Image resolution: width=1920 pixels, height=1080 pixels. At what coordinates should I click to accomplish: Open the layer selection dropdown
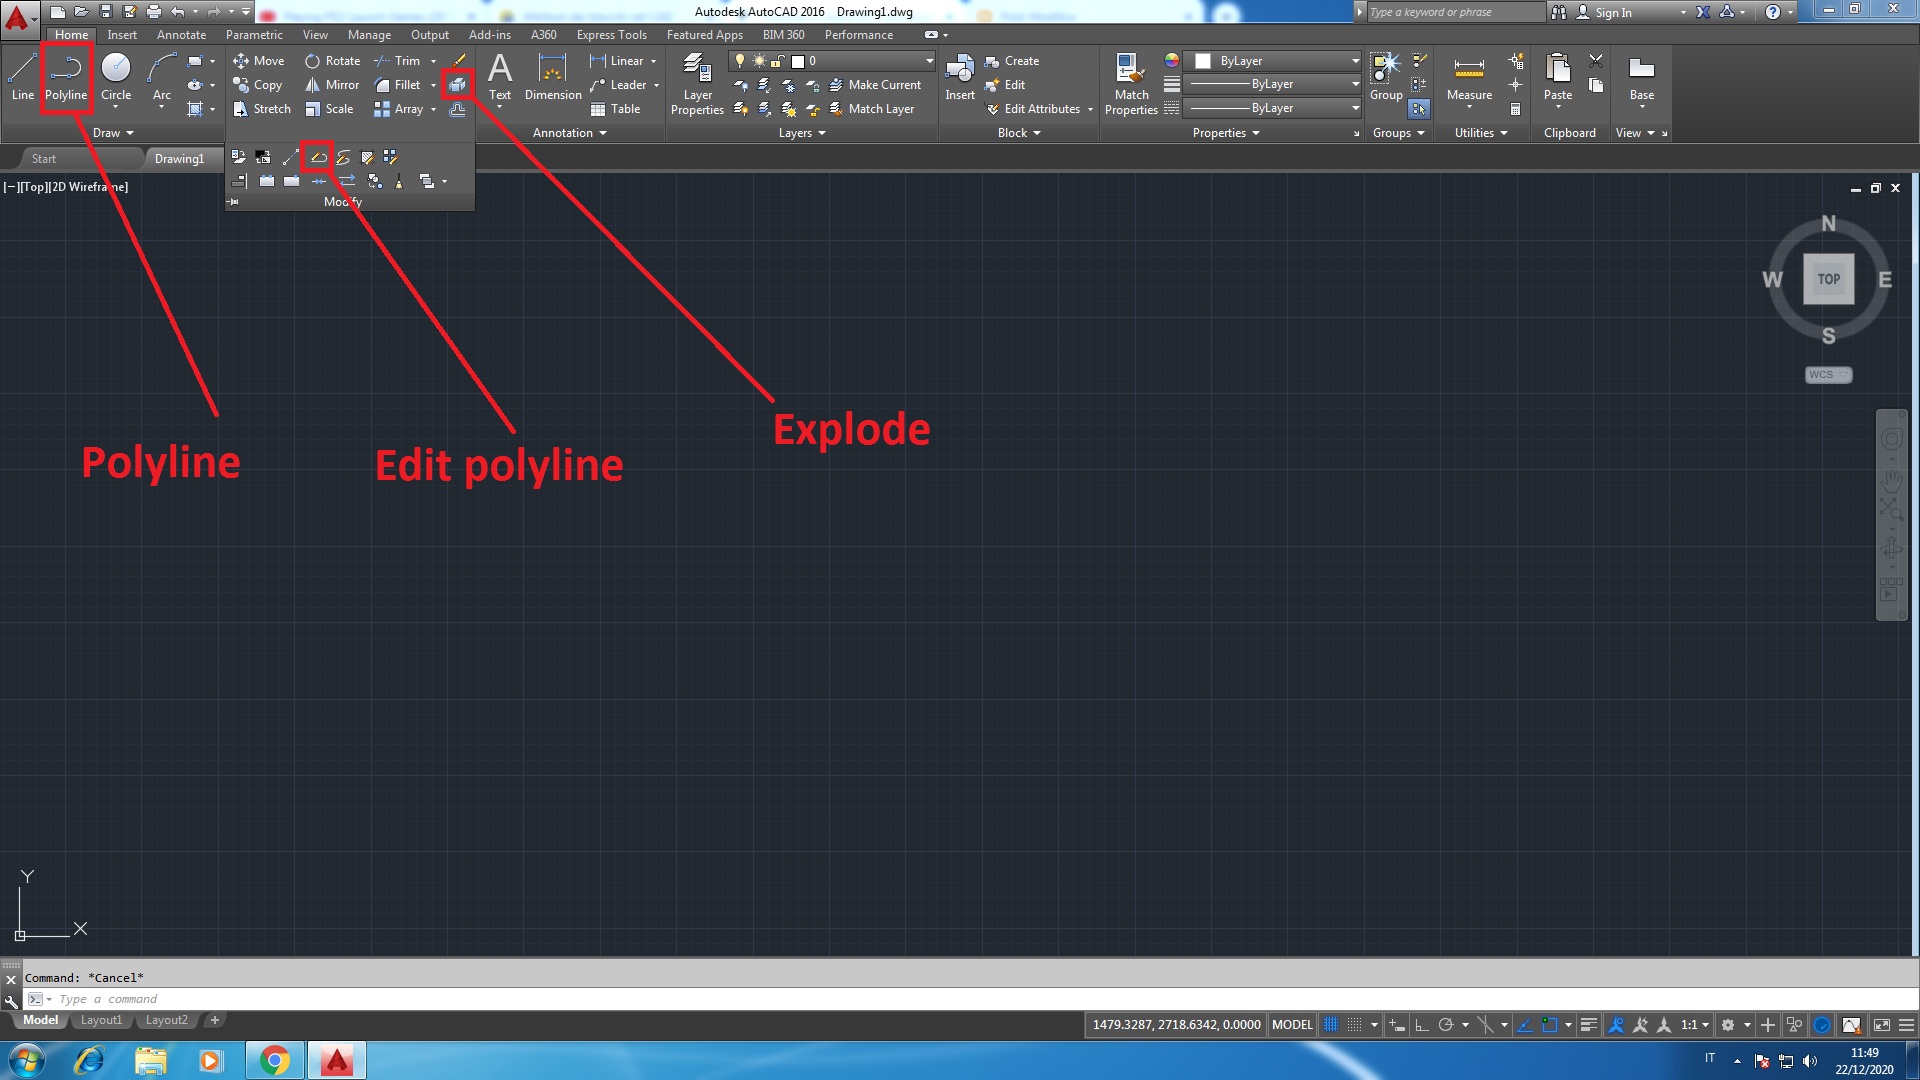tap(928, 60)
